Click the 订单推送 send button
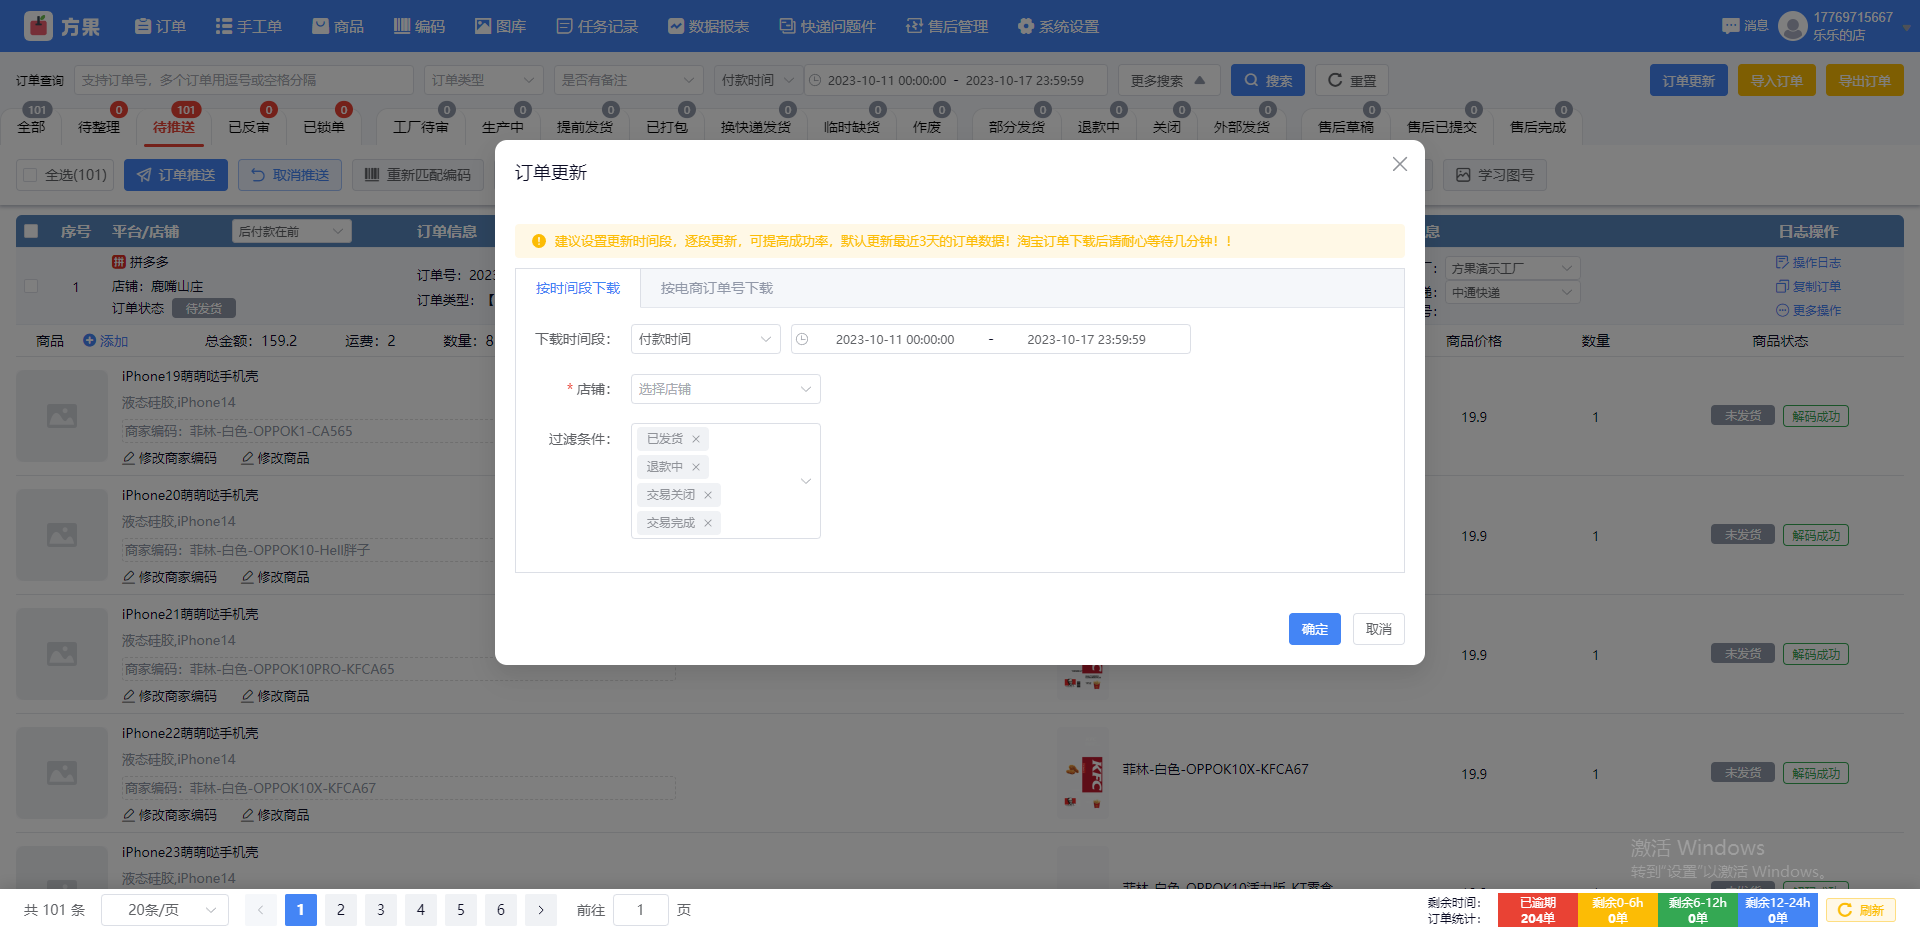This screenshot has height=931, width=1920. point(176,175)
